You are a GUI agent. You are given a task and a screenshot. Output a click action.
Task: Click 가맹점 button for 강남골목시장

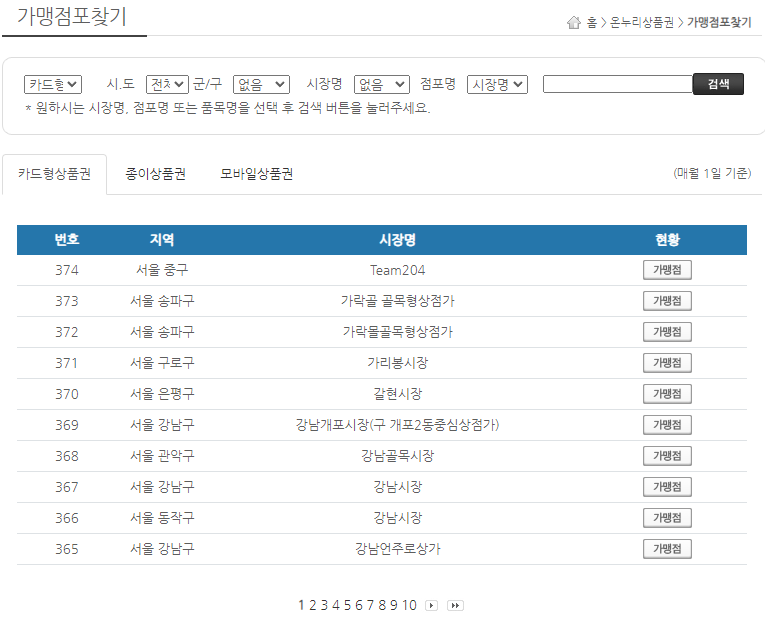pyautogui.click(x=667, y=456)
